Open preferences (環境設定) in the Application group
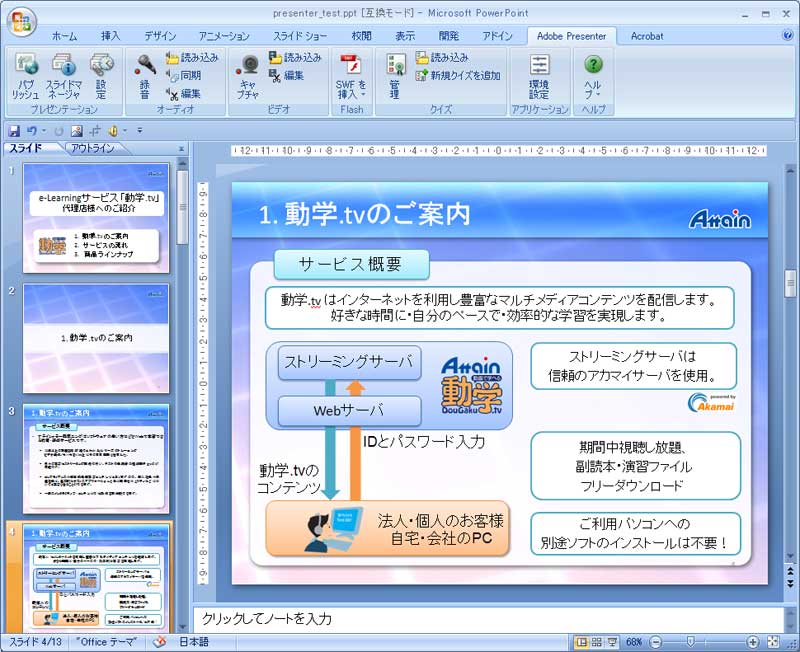Viewport: 800px width, 652px height. click(539, 76)
